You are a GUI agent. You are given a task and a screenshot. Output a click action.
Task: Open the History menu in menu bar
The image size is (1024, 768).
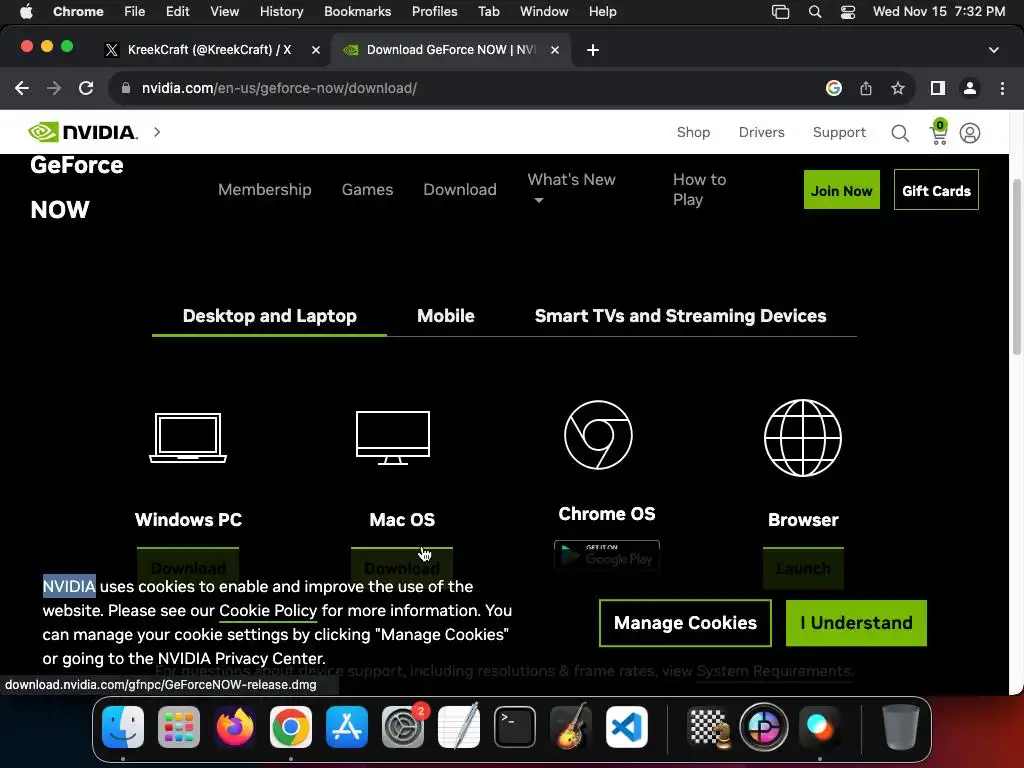pos(281,12)
